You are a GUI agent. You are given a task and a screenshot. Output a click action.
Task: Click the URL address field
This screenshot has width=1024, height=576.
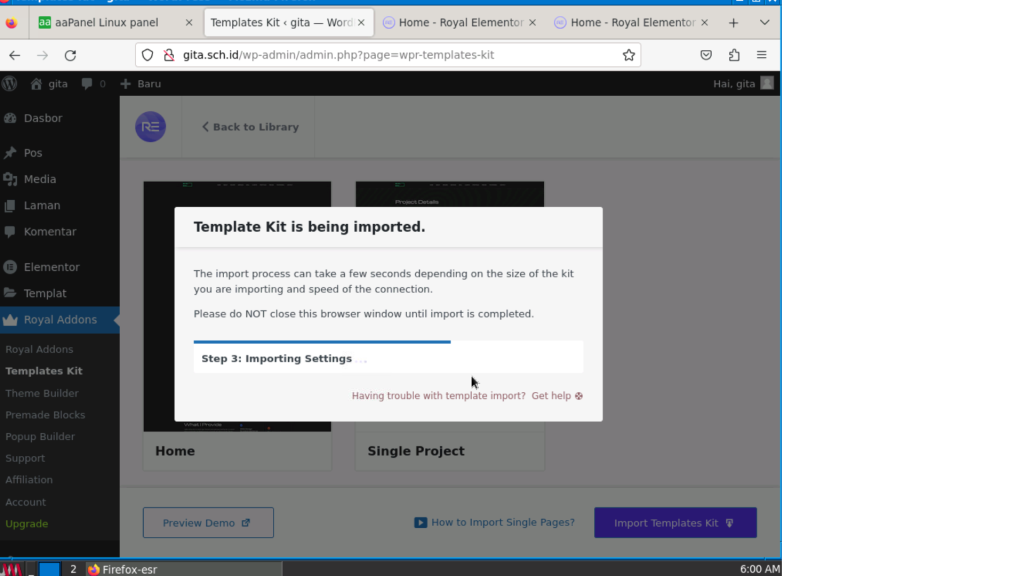pyautogui.click(x=390, y=55)
